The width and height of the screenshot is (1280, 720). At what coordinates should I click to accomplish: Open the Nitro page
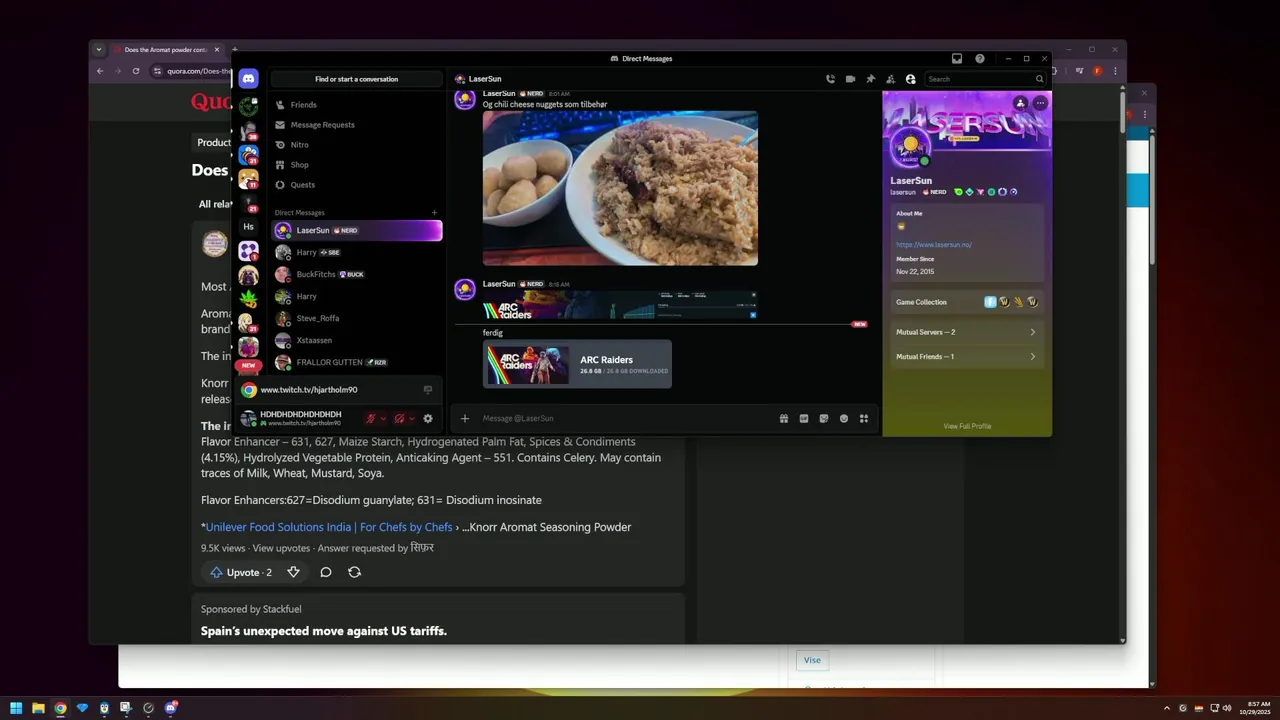[x=355, y=145]
